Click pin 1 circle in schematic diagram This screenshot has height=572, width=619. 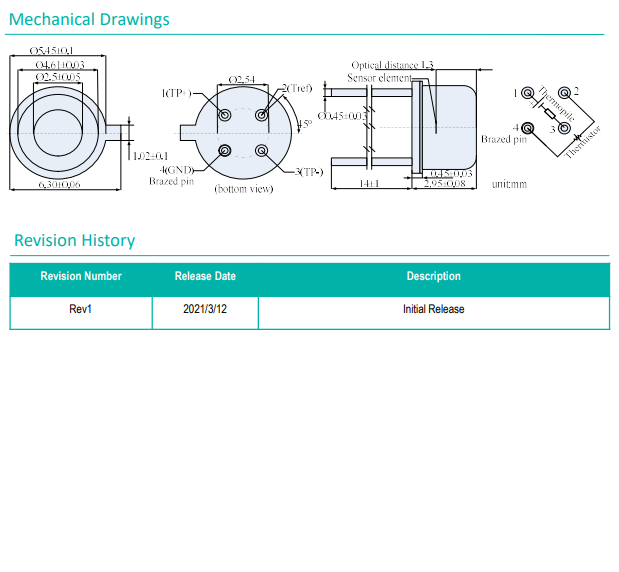pos(527,93)
